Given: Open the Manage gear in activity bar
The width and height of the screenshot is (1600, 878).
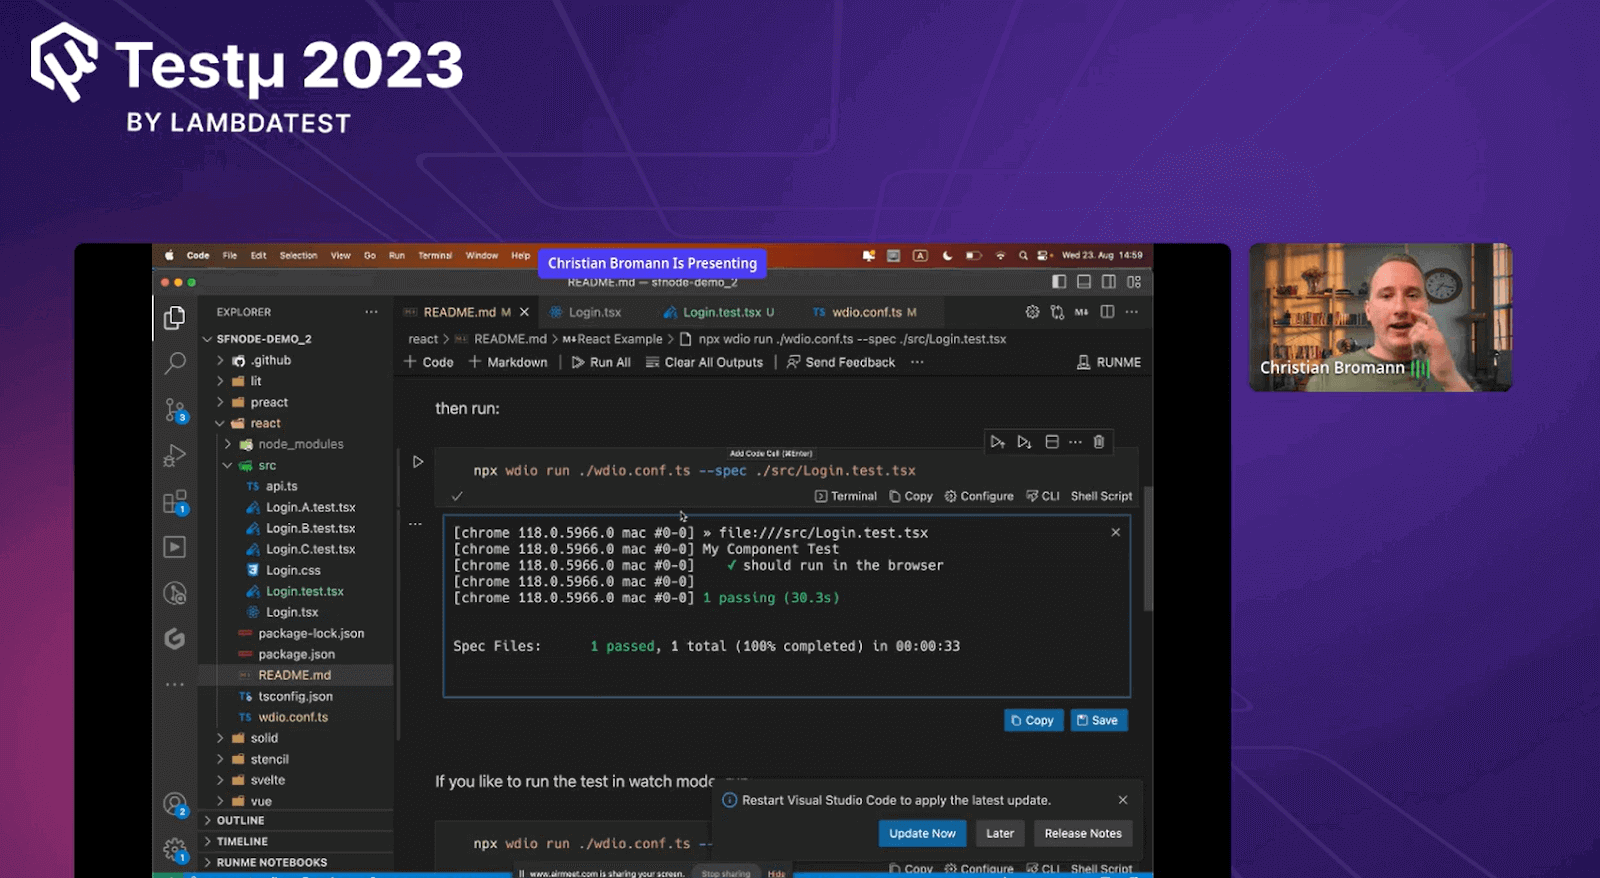Looking at the screenshot, I should click(x=175, y=850).
